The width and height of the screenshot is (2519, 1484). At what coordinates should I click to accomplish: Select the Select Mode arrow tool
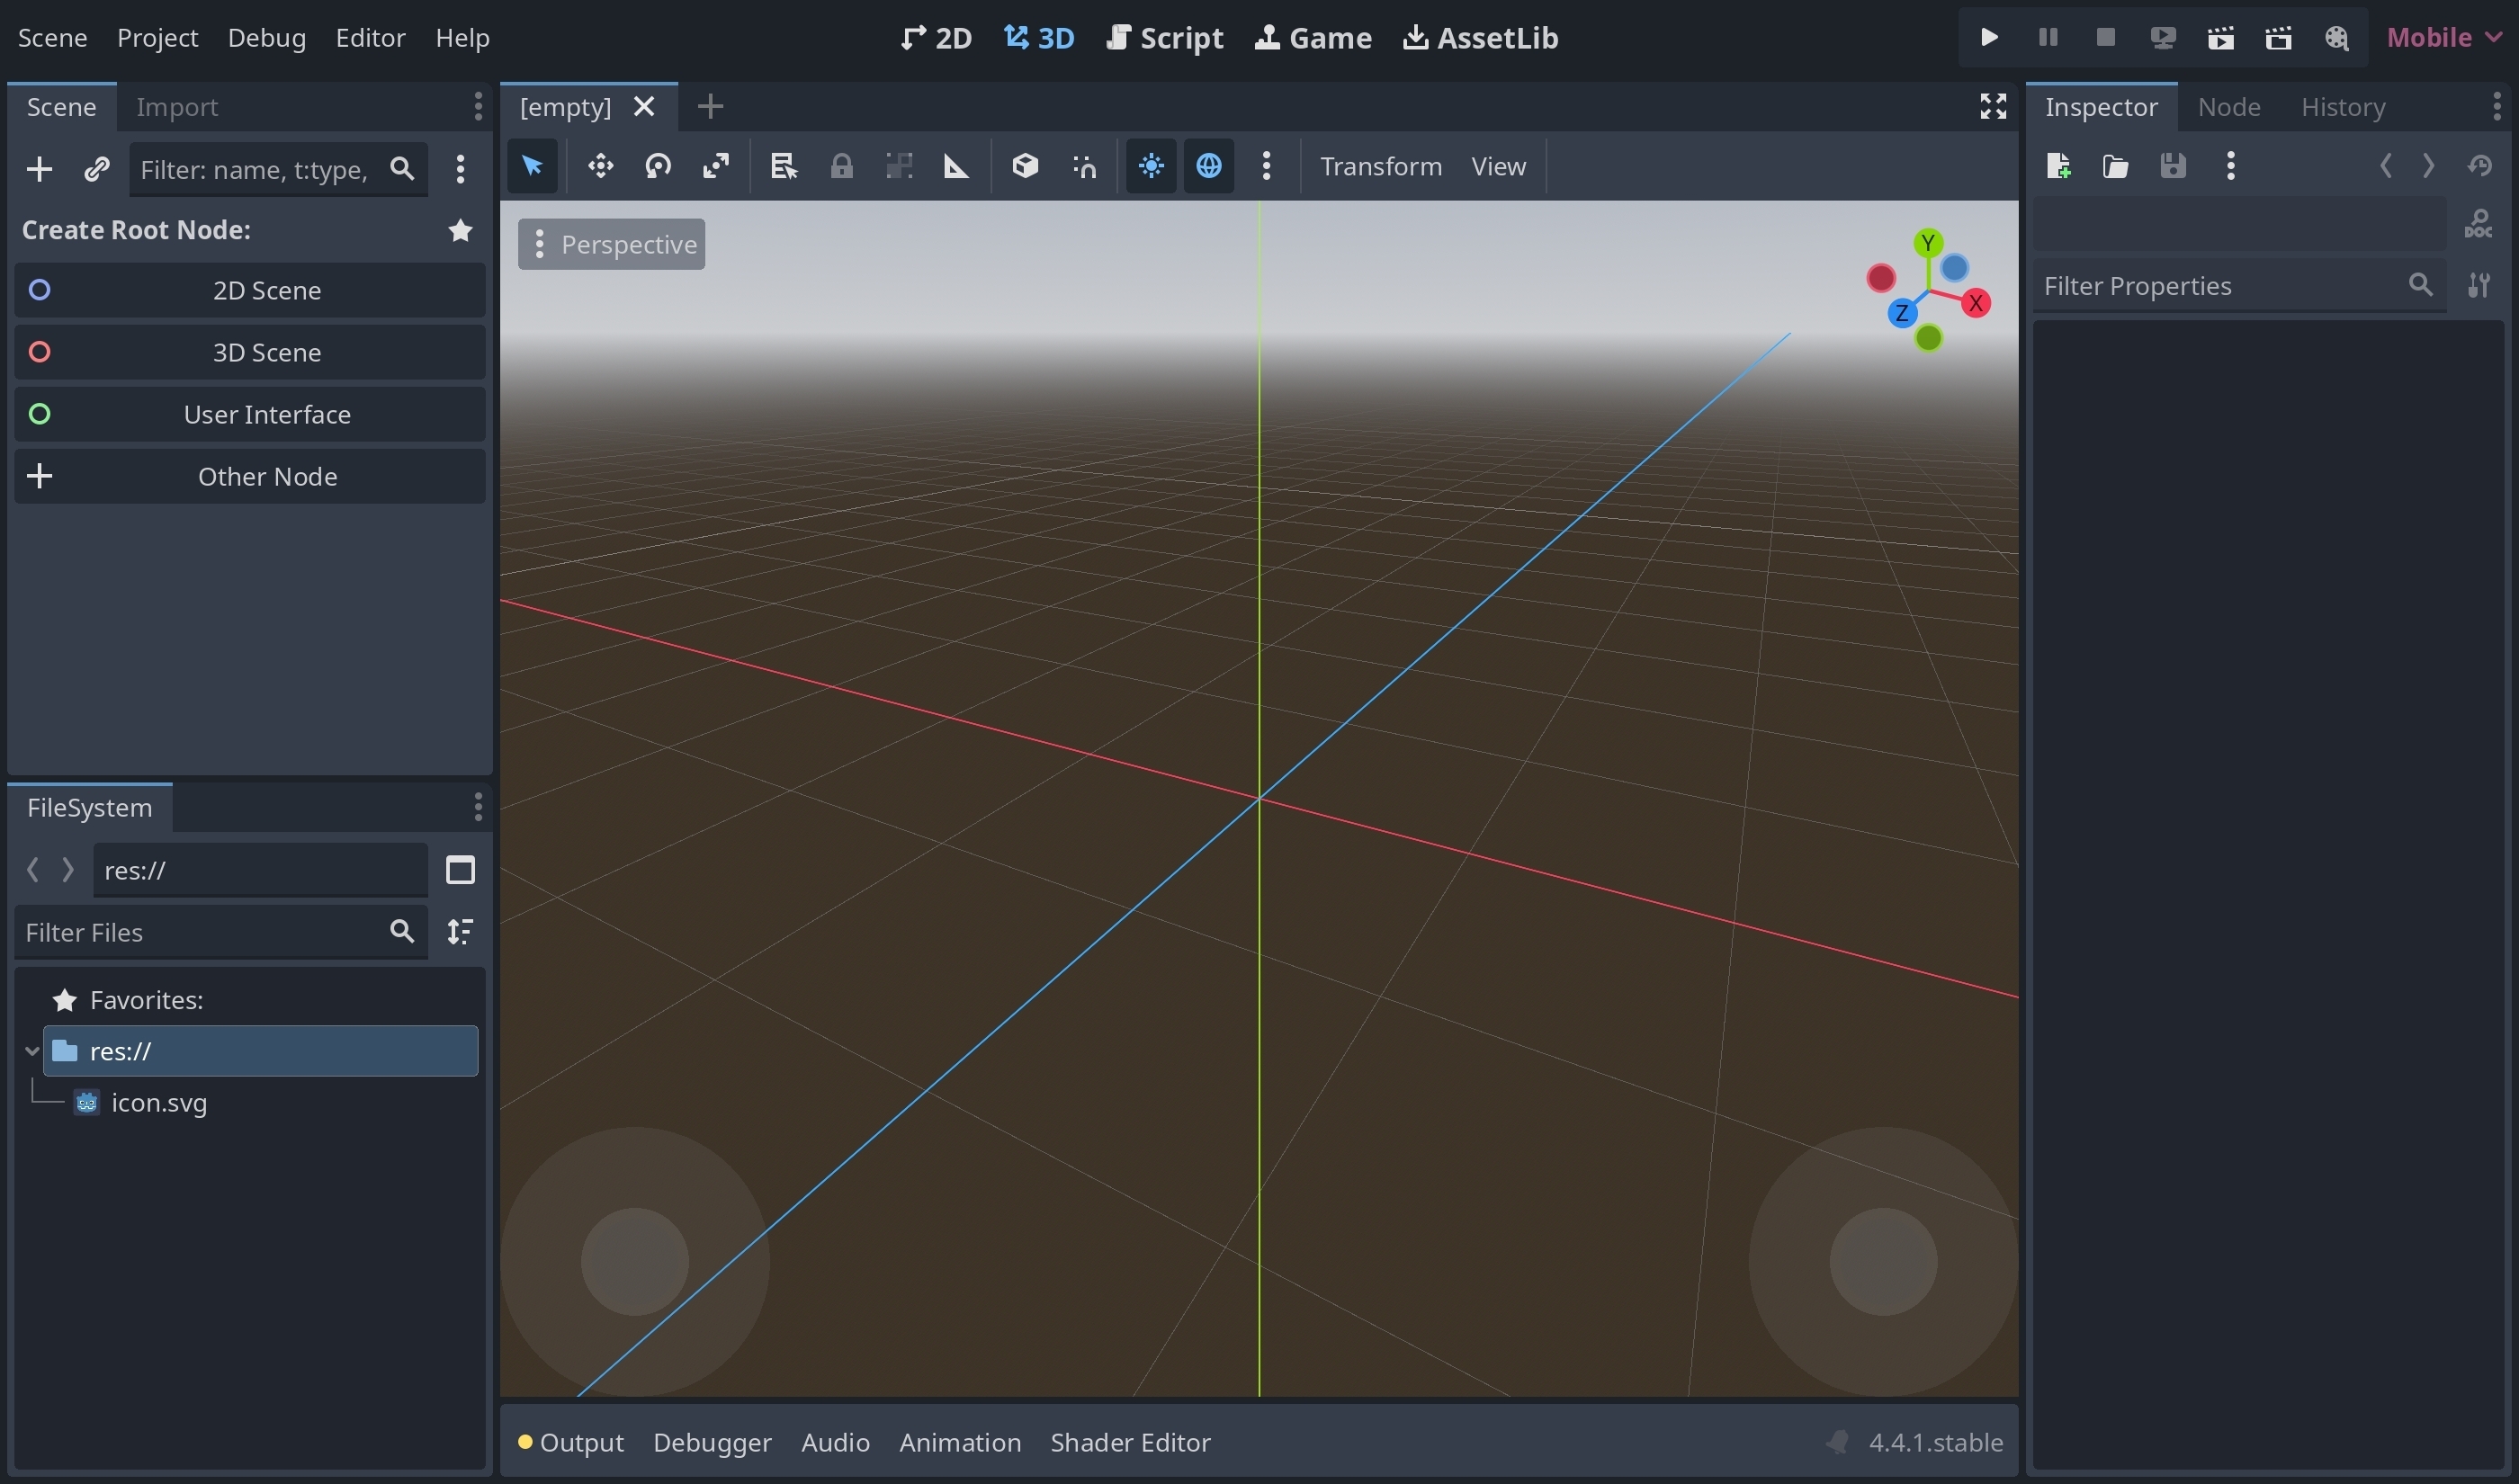[532, 166]
